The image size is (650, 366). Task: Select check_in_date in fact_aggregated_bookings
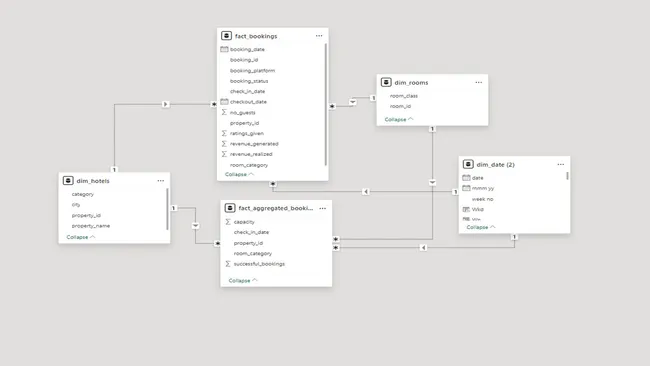[251, 232]
